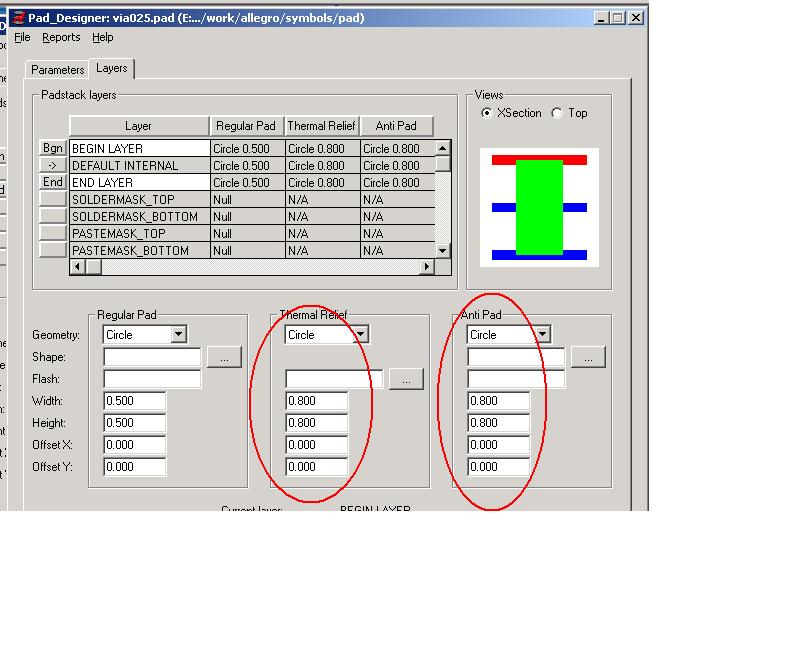This screenshot has width=788, height=670.
Task: Click the Thermal Relief column header
Action: (x=322, y=126)
